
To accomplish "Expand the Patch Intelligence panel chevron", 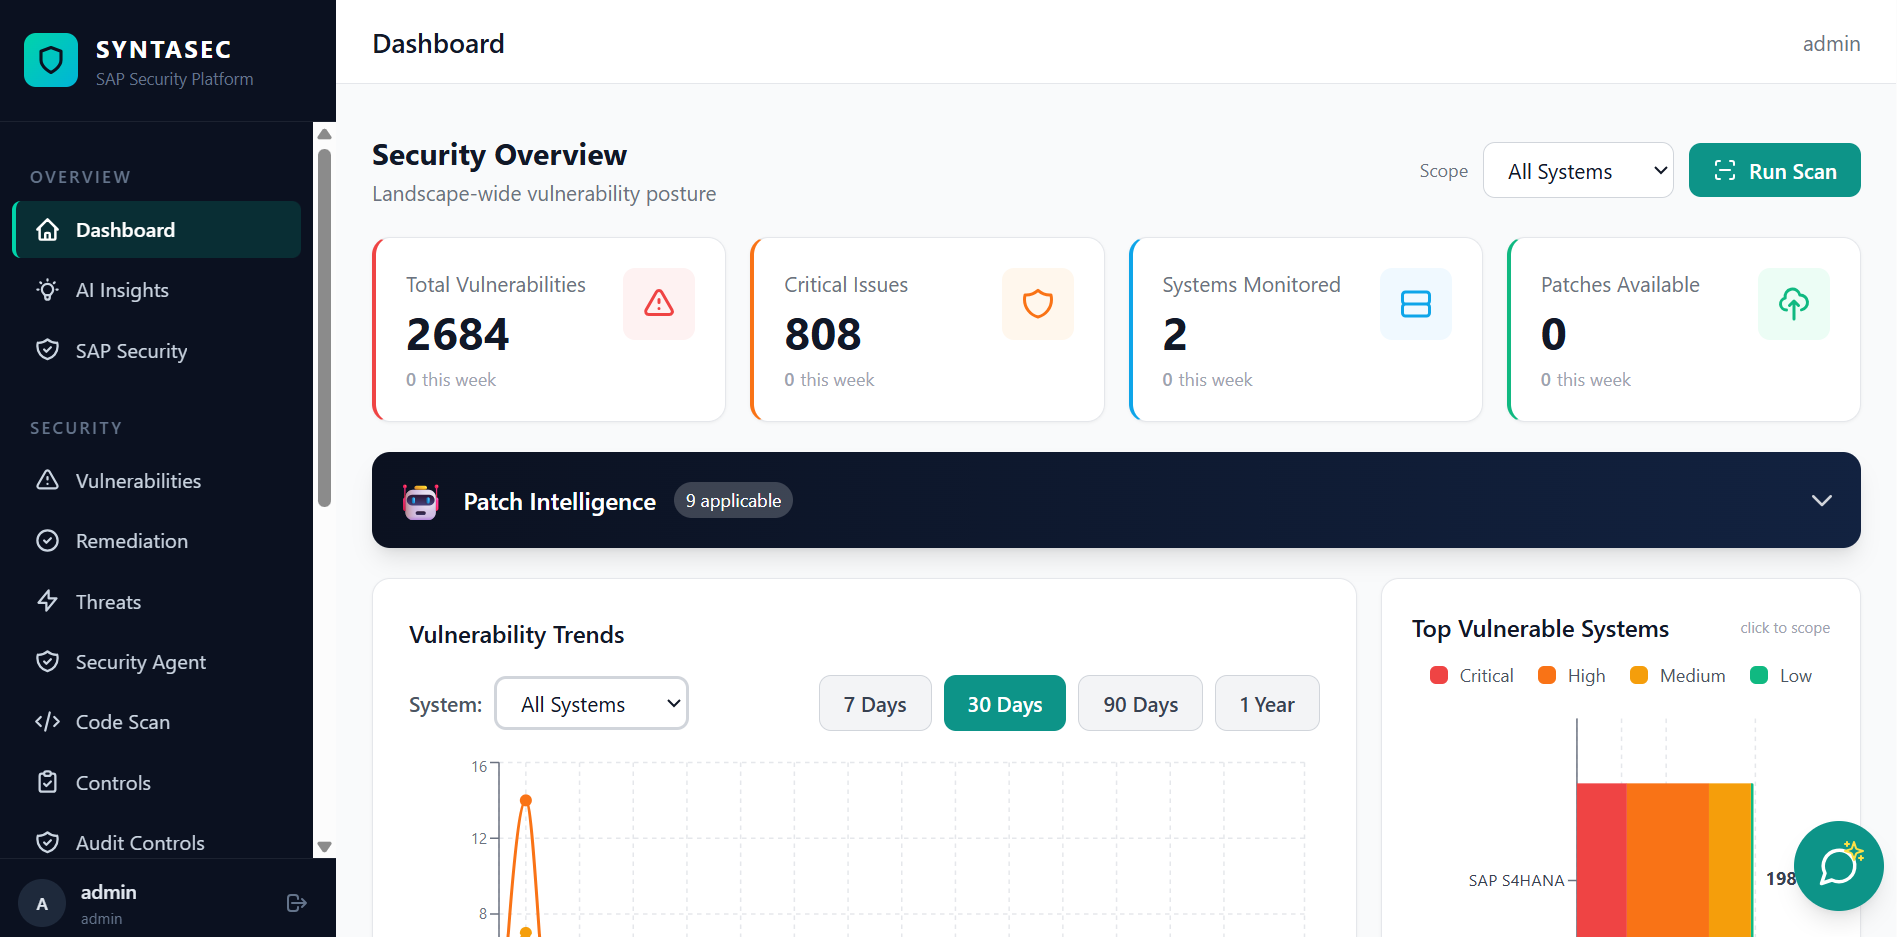I will coord(1822,500).
